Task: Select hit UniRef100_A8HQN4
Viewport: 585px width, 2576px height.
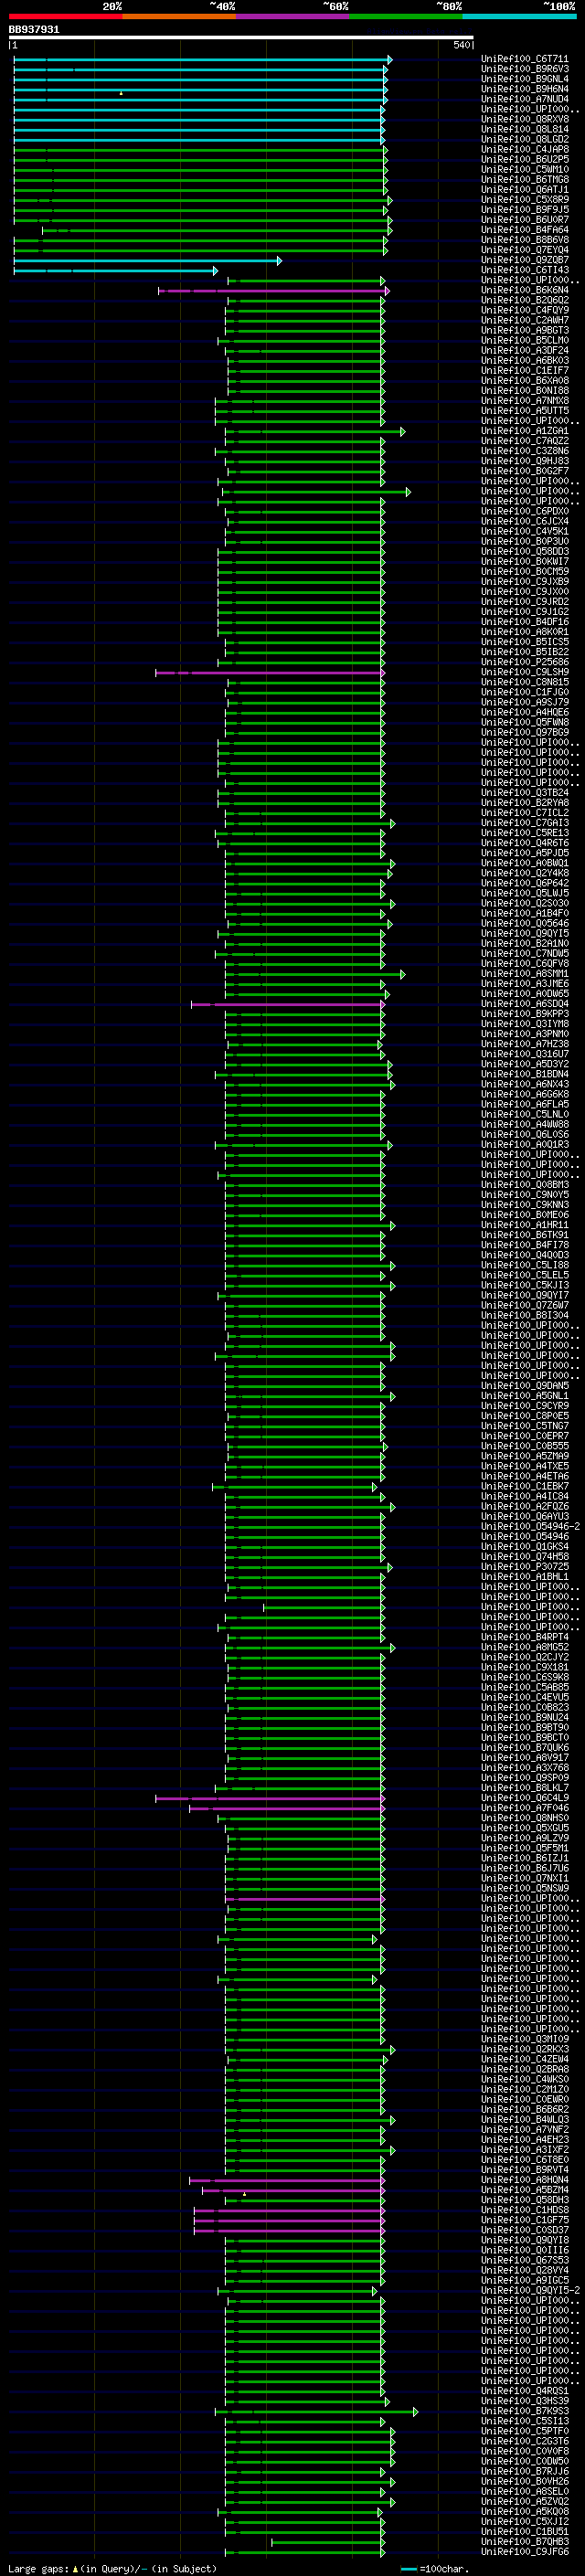Action: tap(524, 2179)
